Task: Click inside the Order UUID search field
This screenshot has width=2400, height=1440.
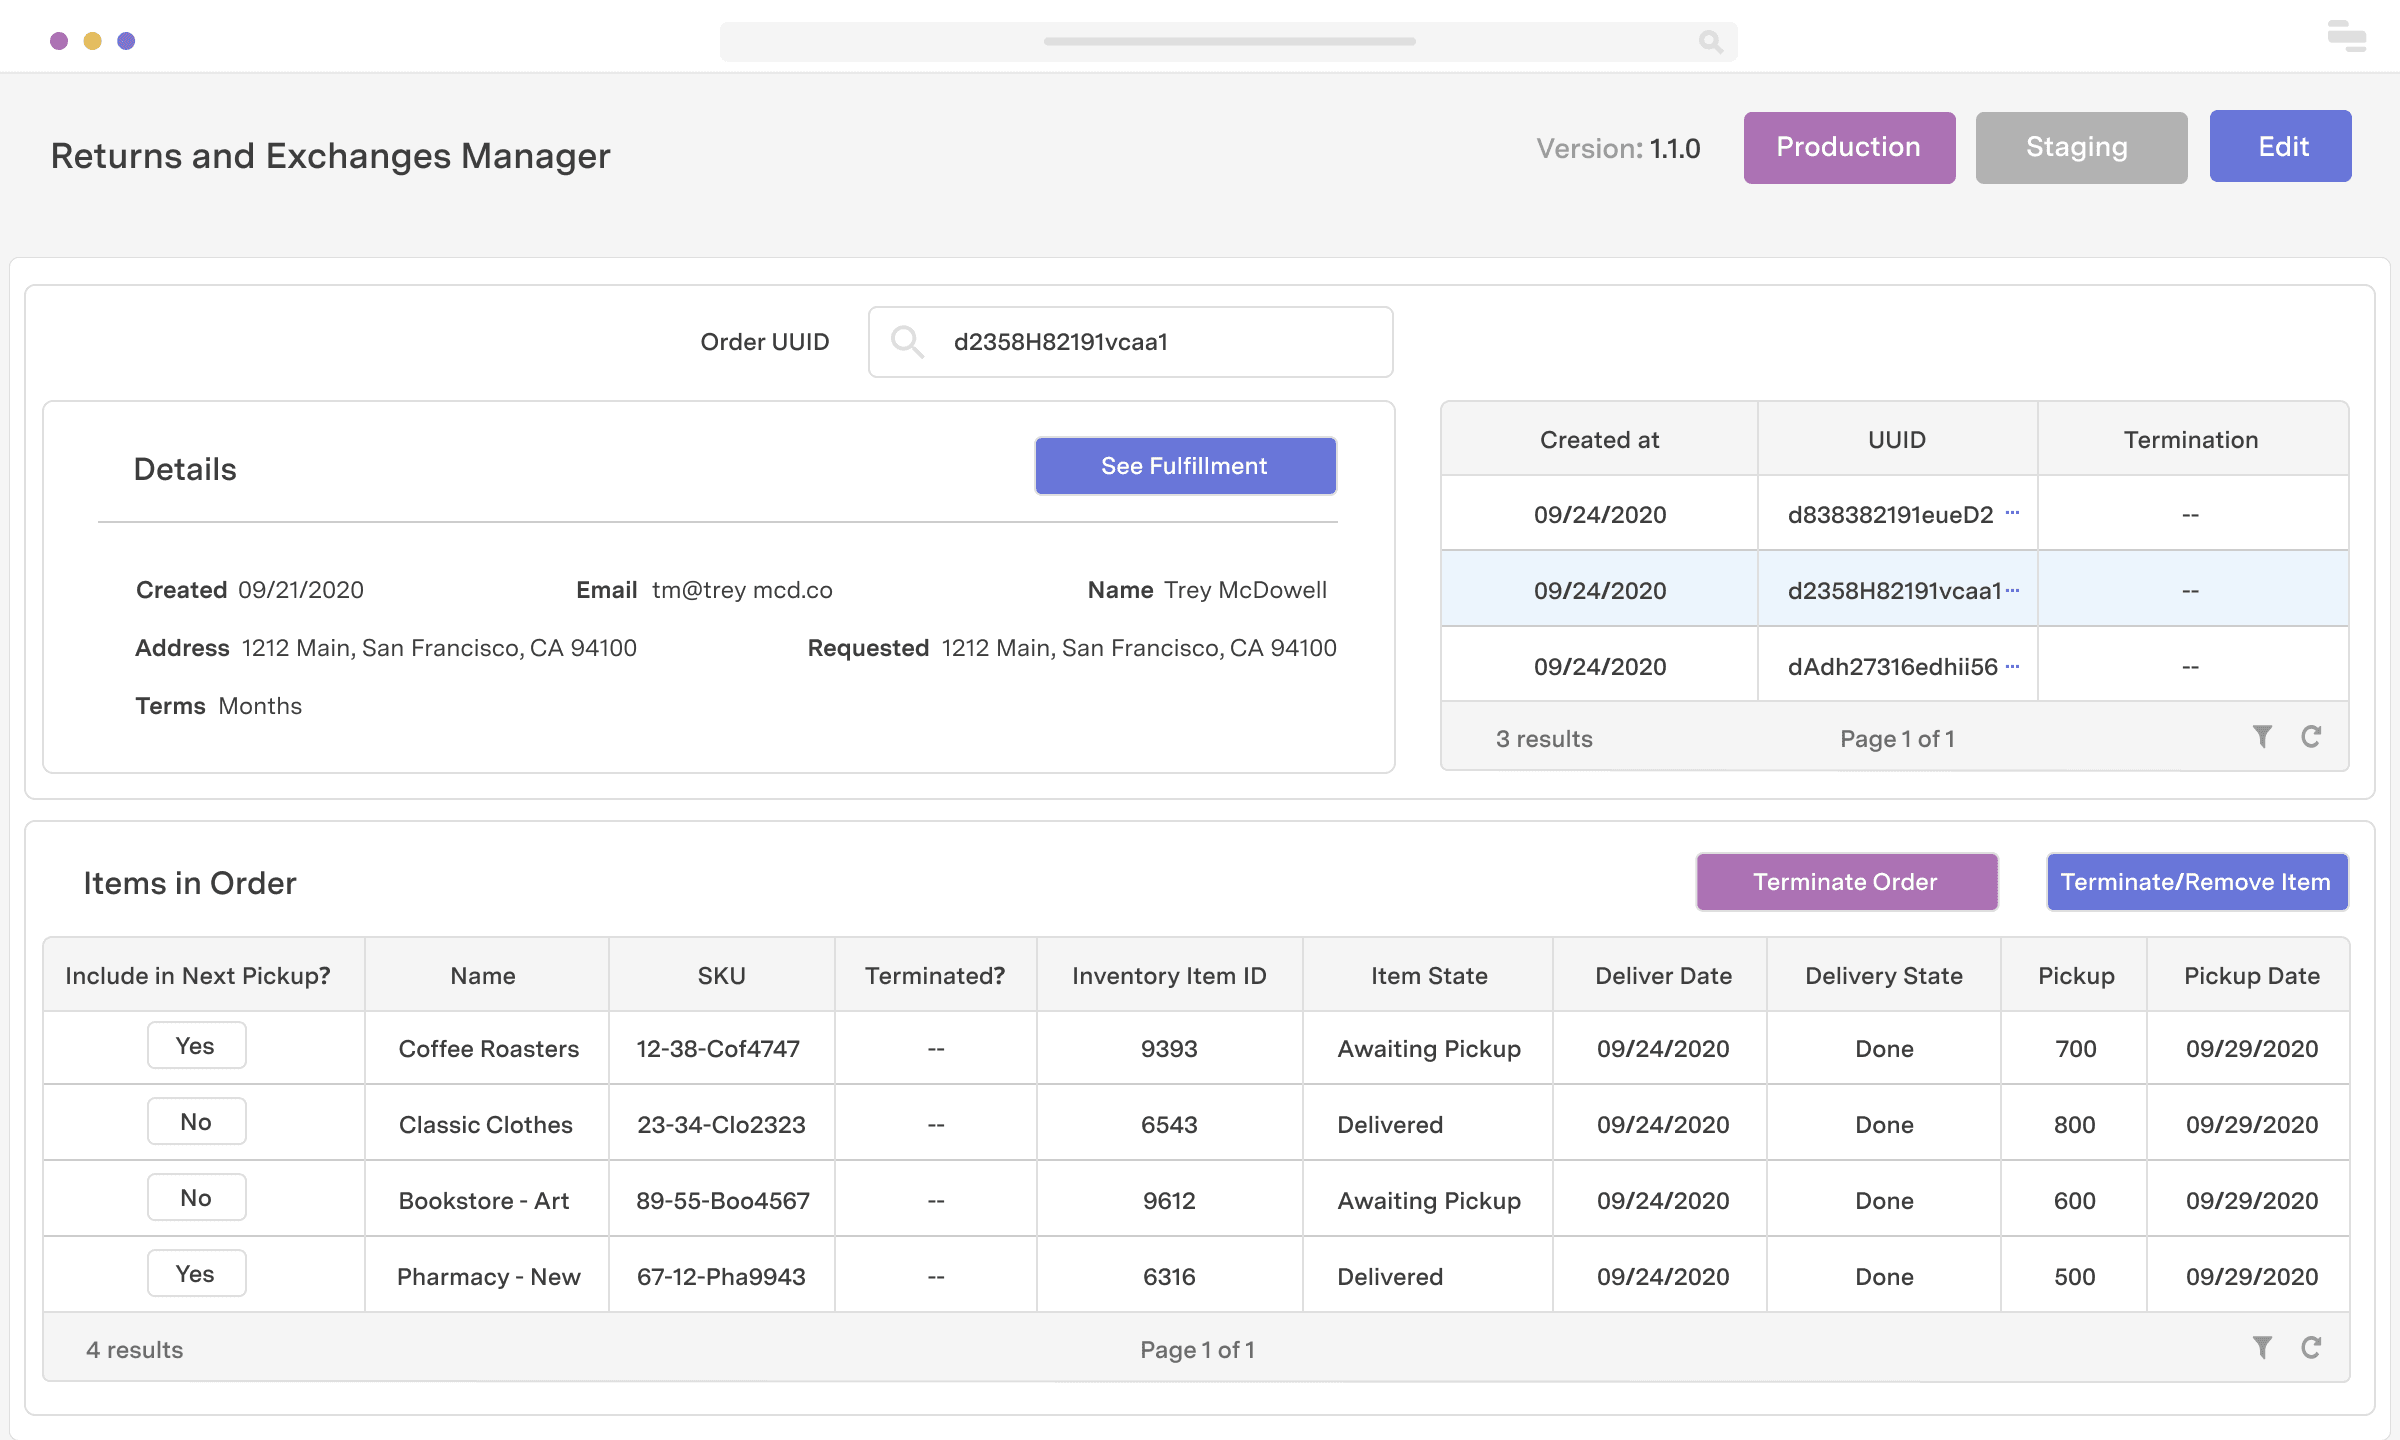Action: (x=1130, y=342)
